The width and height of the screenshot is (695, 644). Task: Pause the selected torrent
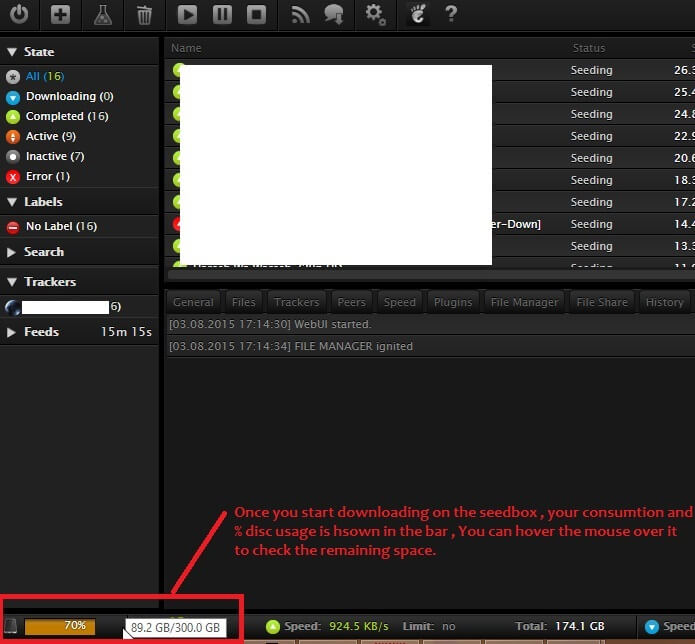(x=222, y=14)
